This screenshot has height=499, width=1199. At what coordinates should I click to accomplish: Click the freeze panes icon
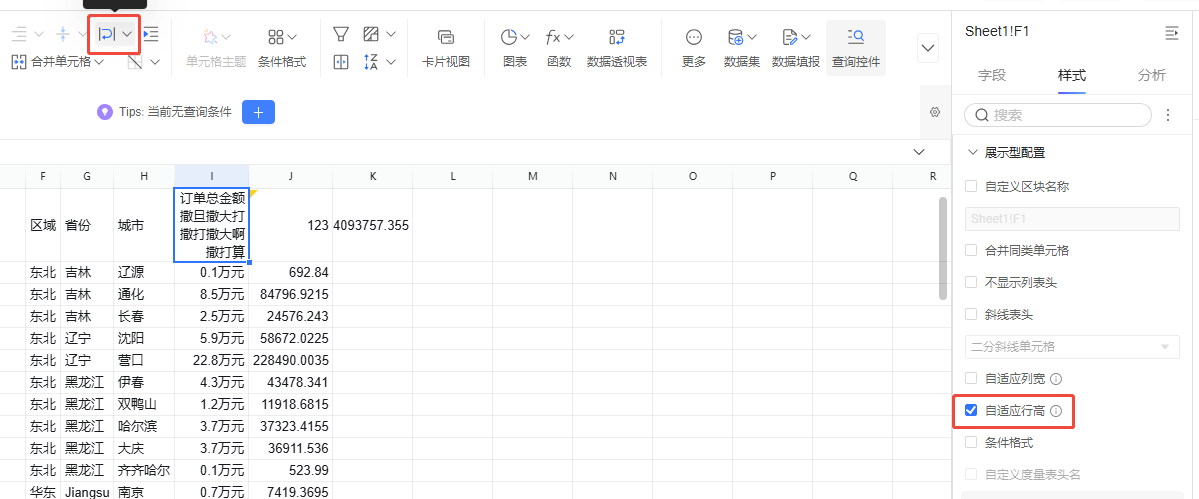coord(341,62)
